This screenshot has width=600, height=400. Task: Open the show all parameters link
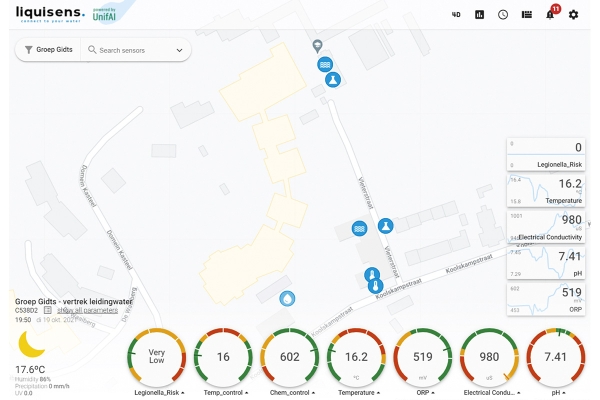click(x=88, y=310)
